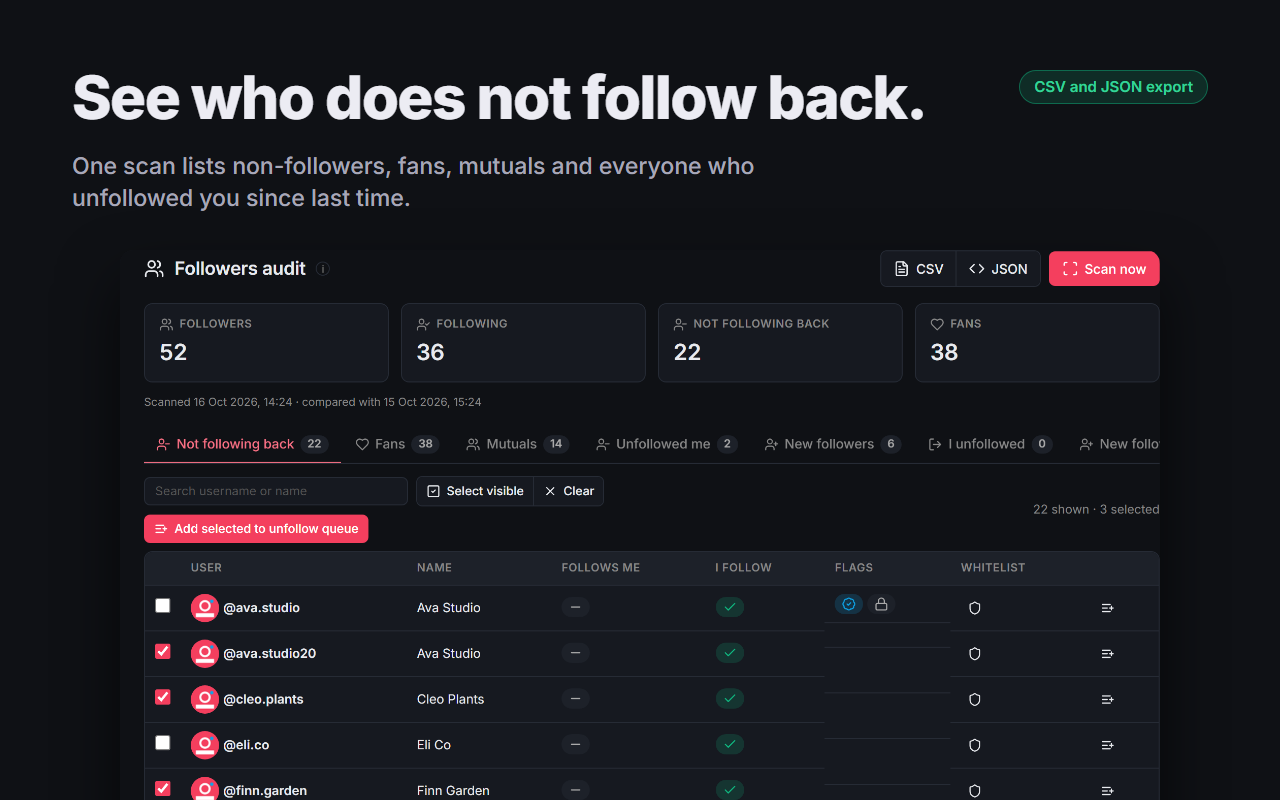Focus the Search username or name field
This screenshot has width=1280, height=800.
[x=276, y=491]
